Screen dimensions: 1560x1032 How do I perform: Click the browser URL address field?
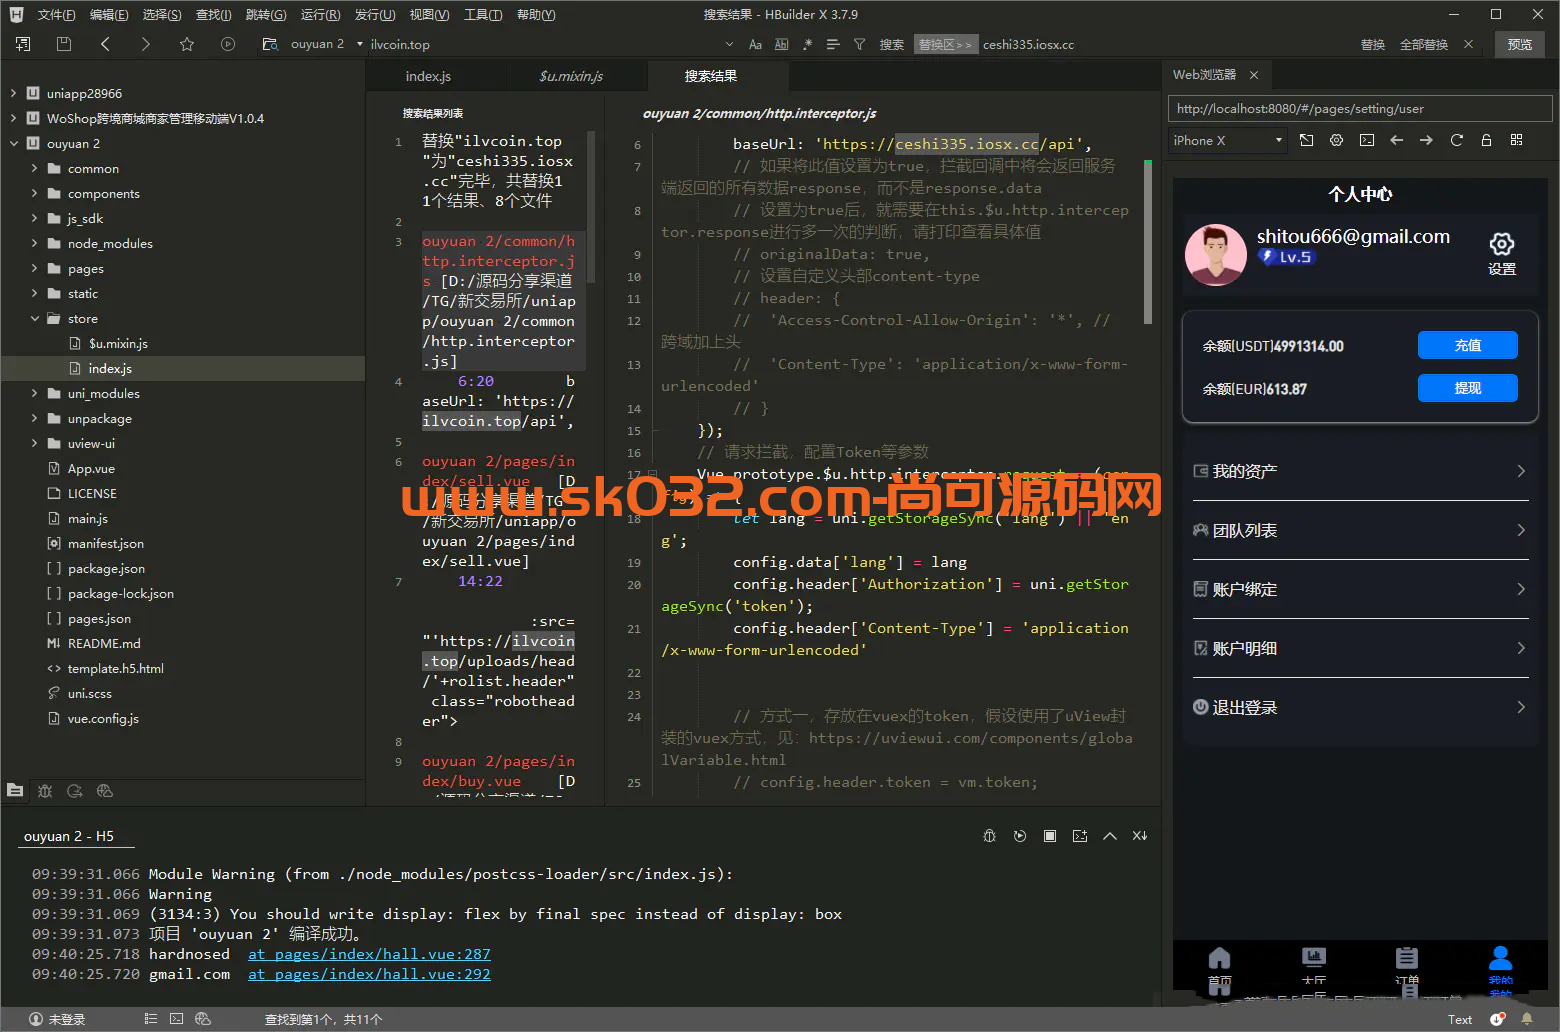click(1360, 108)
